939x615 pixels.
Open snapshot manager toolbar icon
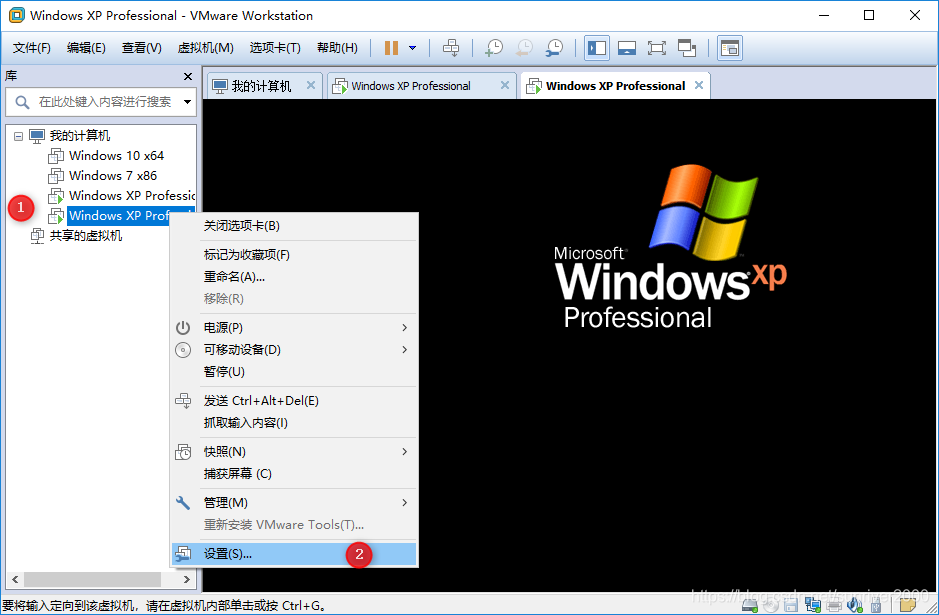(554, 48)
